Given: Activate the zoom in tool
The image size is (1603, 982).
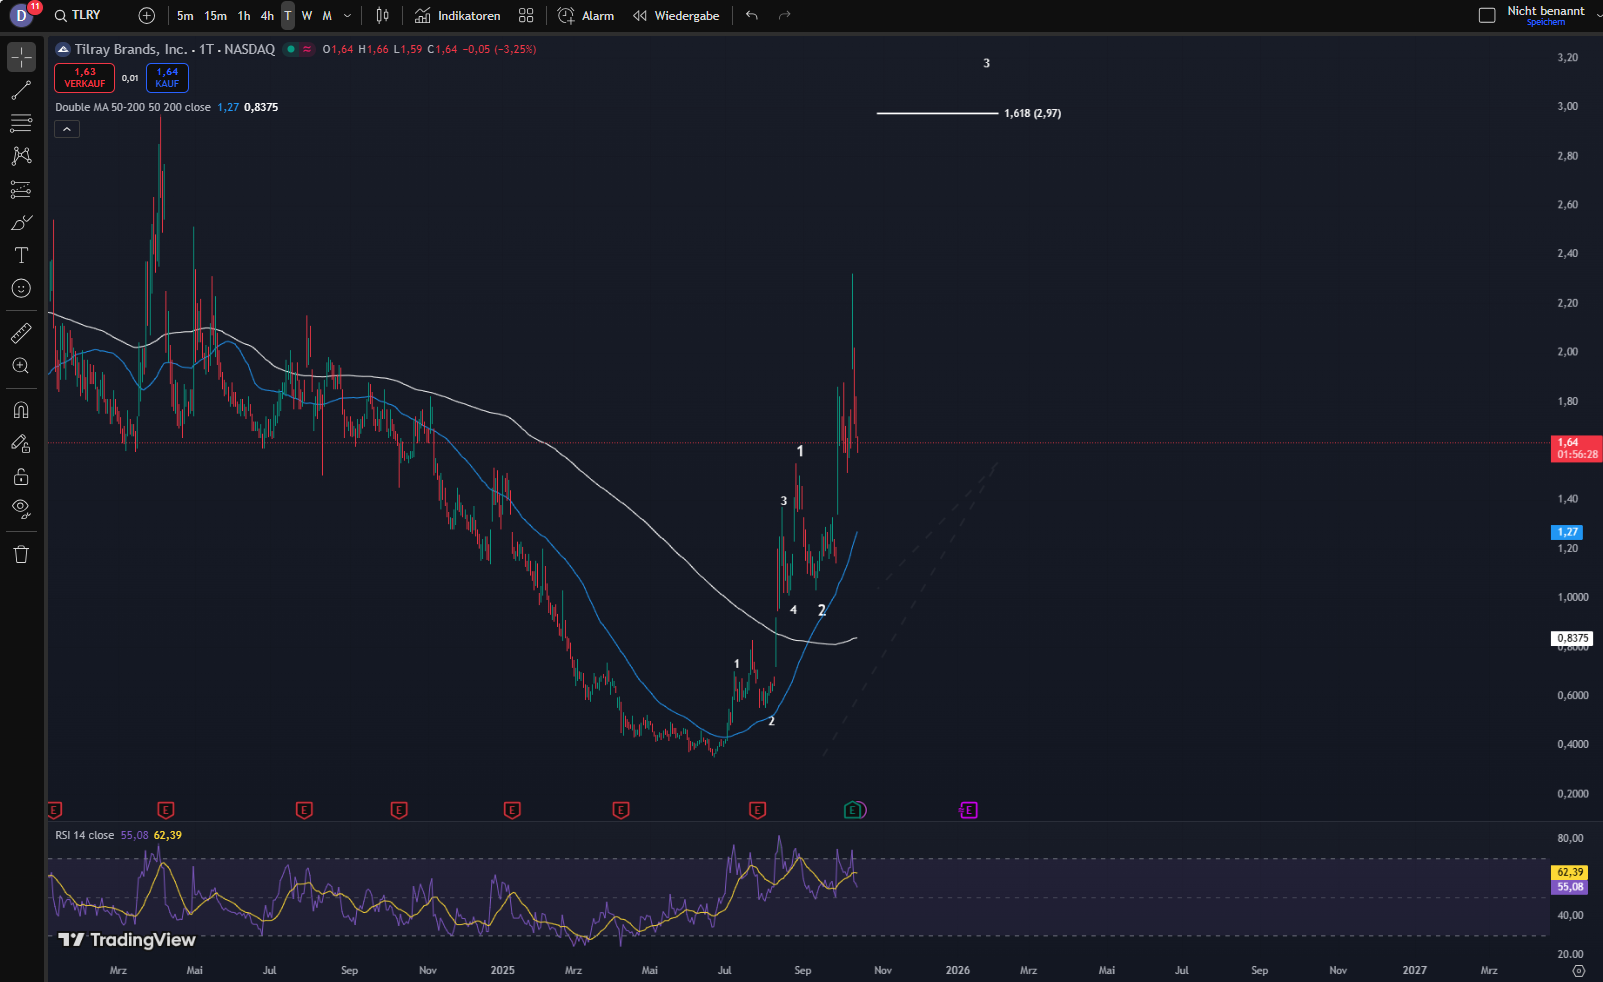Looking at the screenshot, I should point(21,366).
